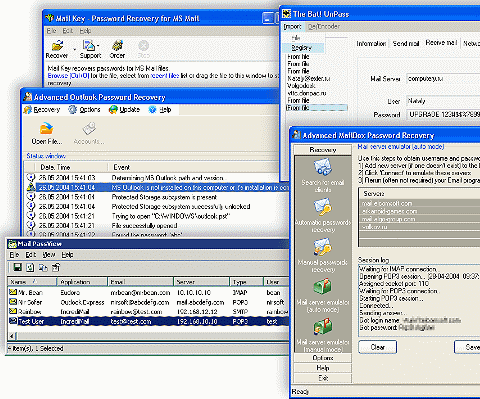
Task: Open the Edit menu in Mail PassView
Action: [x=31, y=255]
